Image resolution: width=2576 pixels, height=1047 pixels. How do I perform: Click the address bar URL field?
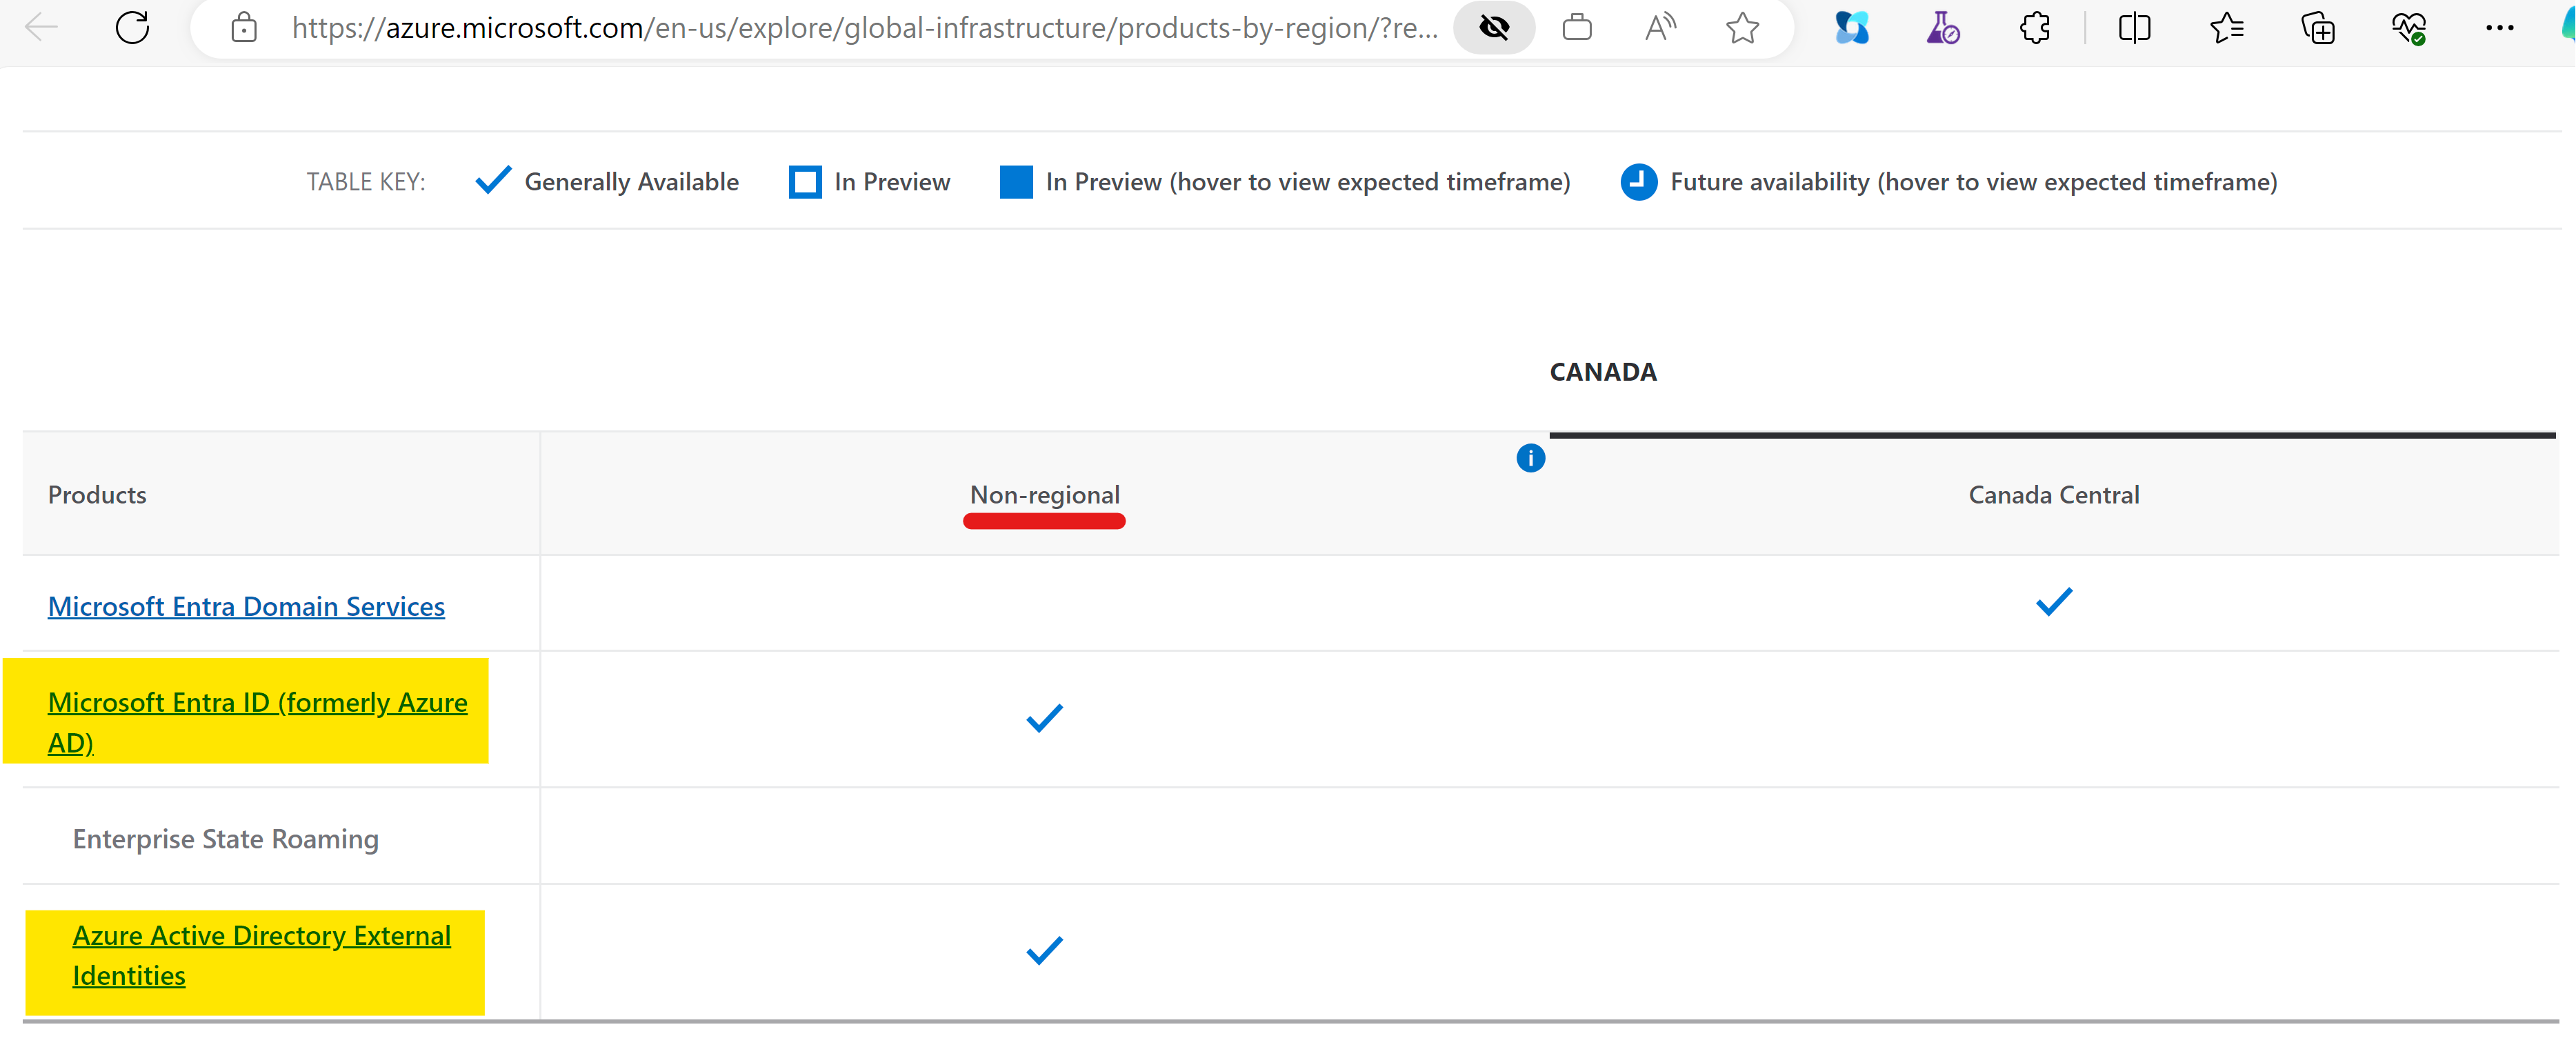coord(864,28)
